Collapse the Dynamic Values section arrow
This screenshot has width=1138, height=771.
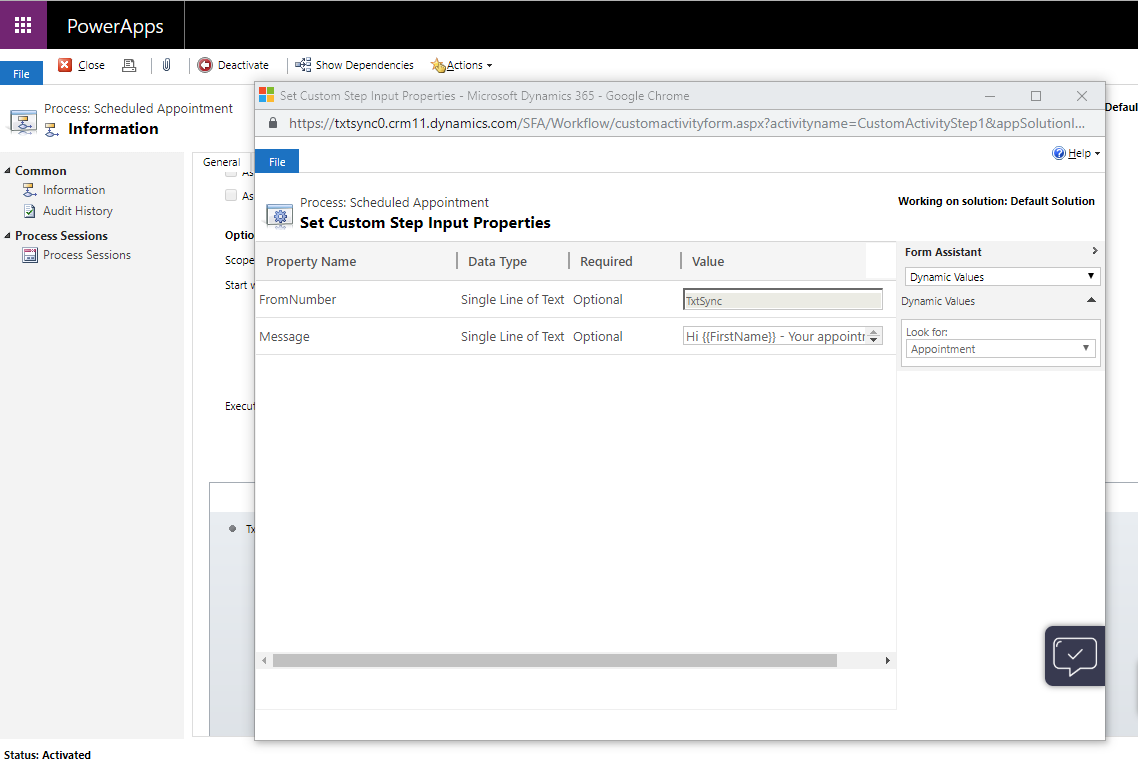pos(1091,301)
